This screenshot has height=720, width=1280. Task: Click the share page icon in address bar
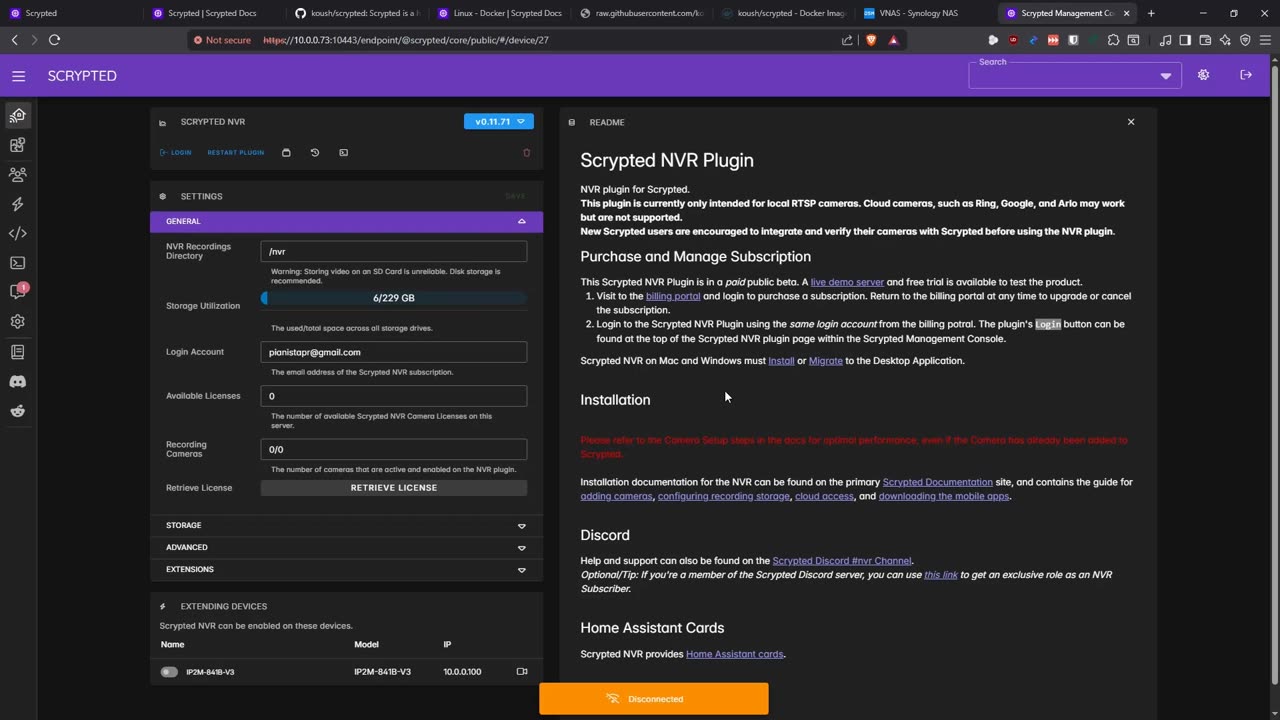[847, 40]
